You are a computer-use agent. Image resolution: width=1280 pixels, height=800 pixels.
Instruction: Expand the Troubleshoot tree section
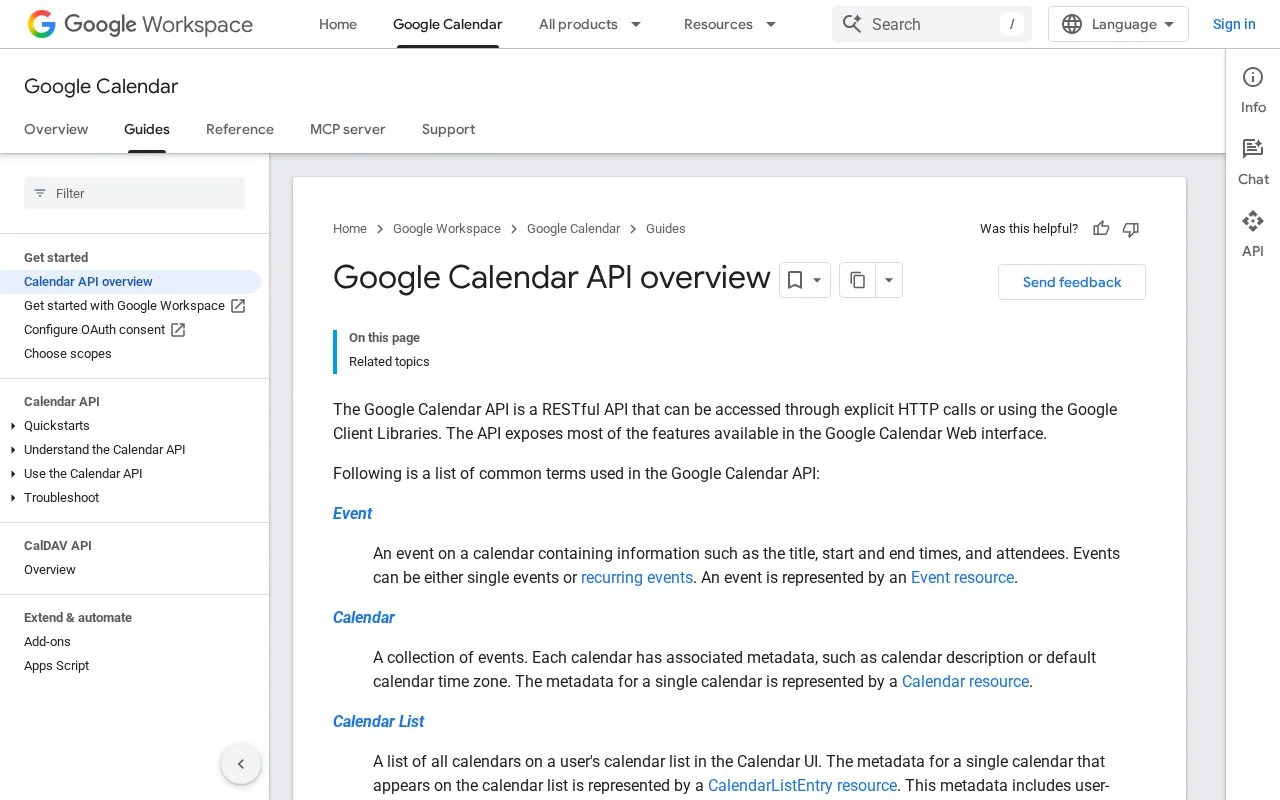pyautogui.click(x=13, y=498)
